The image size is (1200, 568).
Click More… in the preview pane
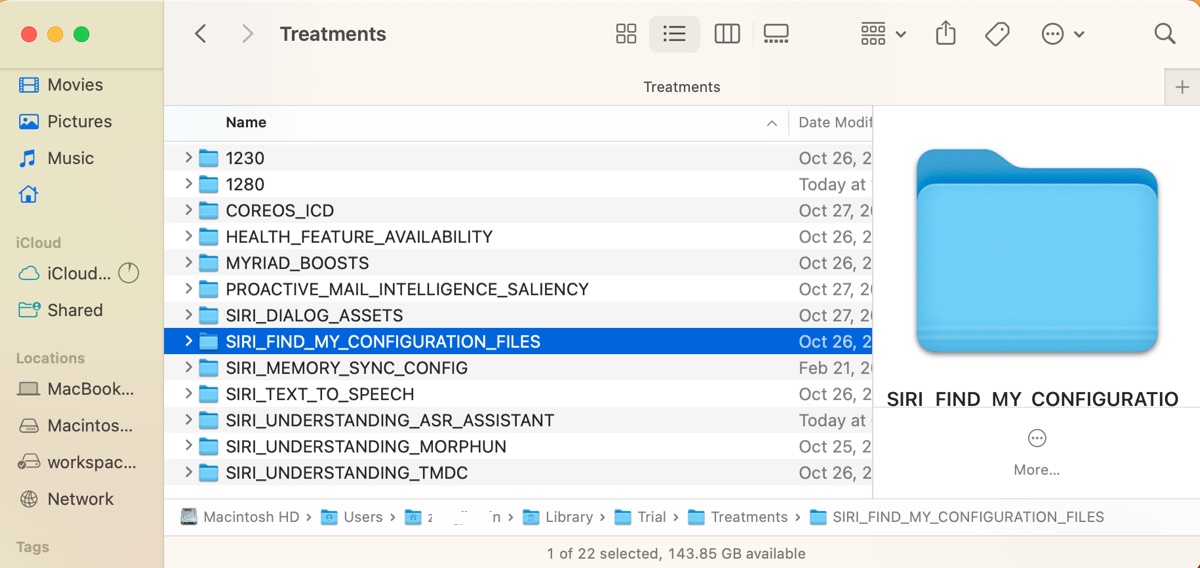(x=1036, y=453)
